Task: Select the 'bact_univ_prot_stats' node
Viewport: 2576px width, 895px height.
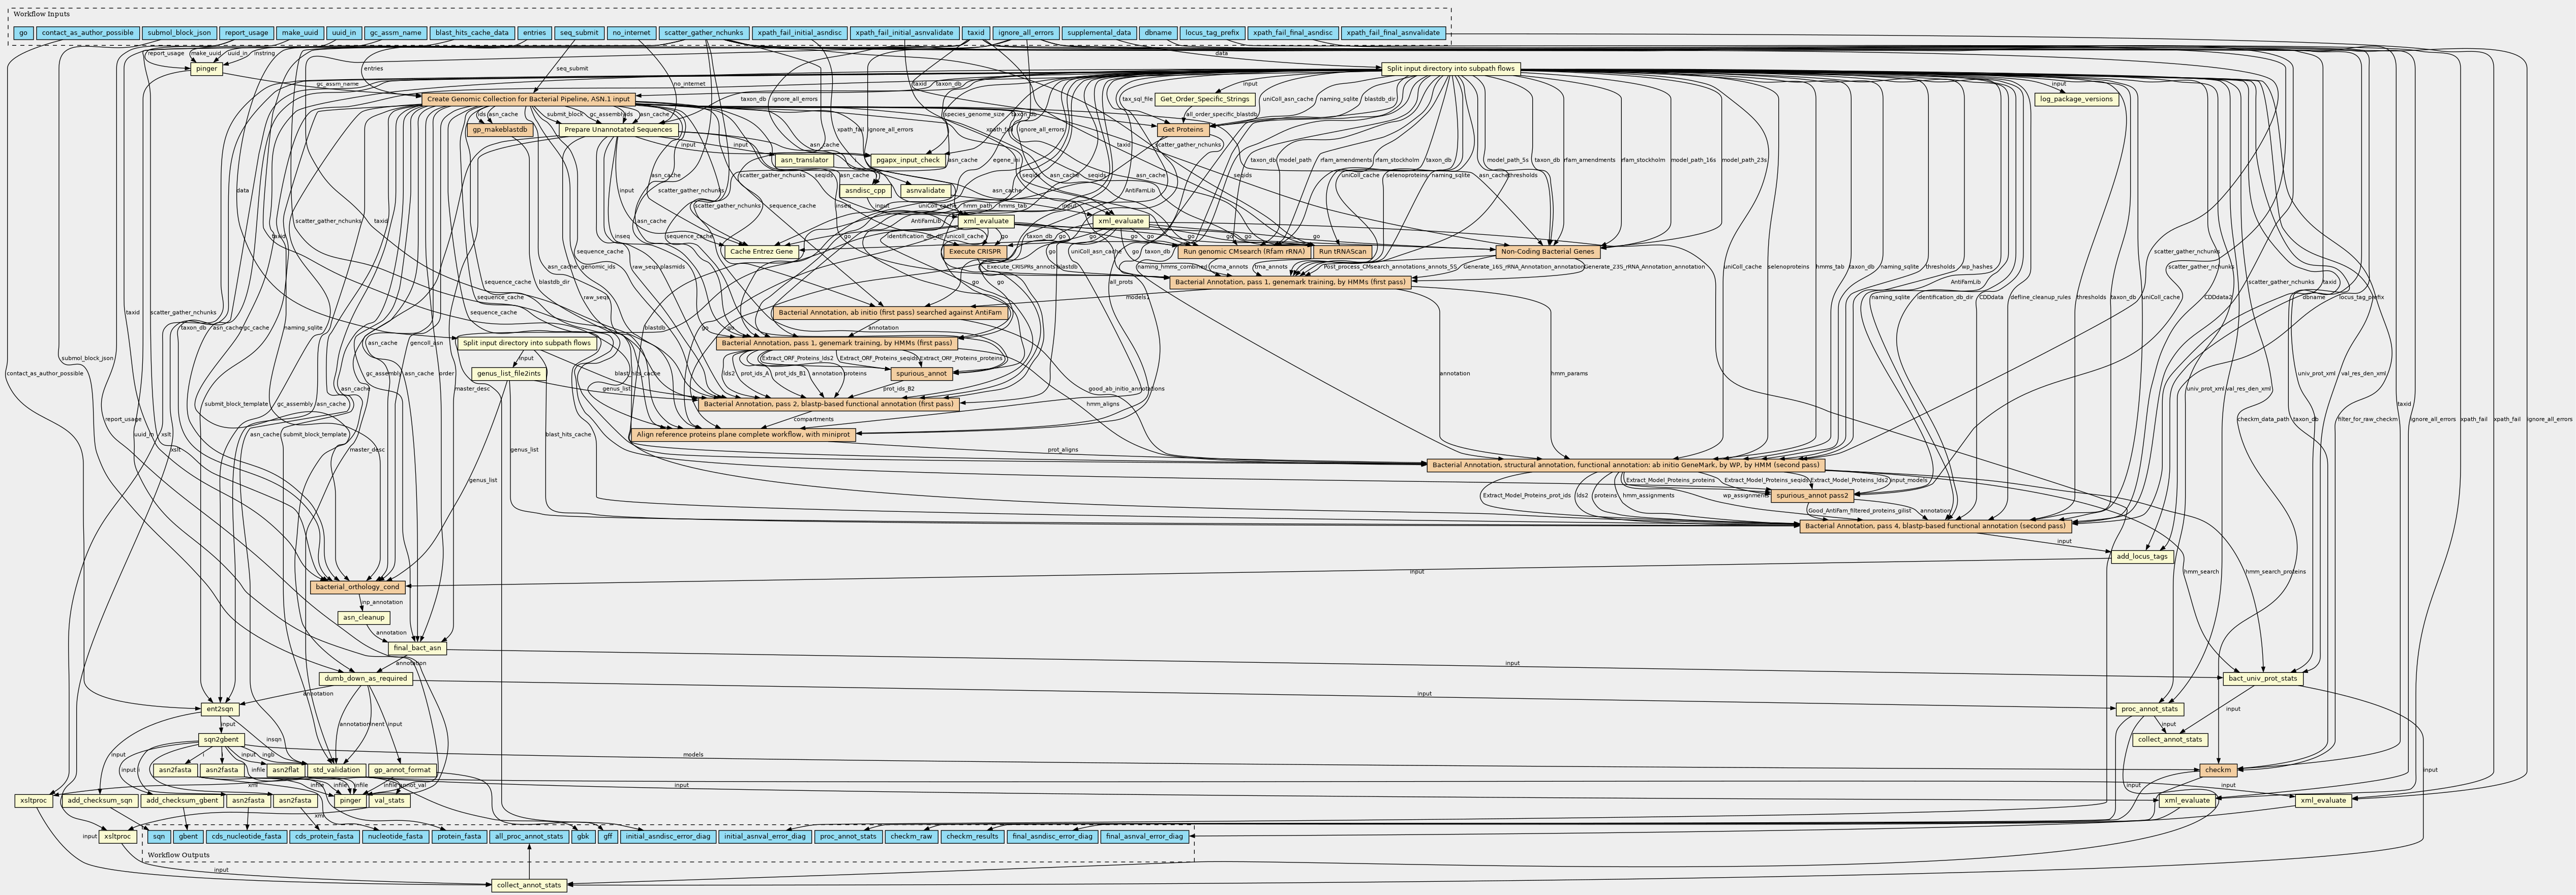Action: 2262,679
